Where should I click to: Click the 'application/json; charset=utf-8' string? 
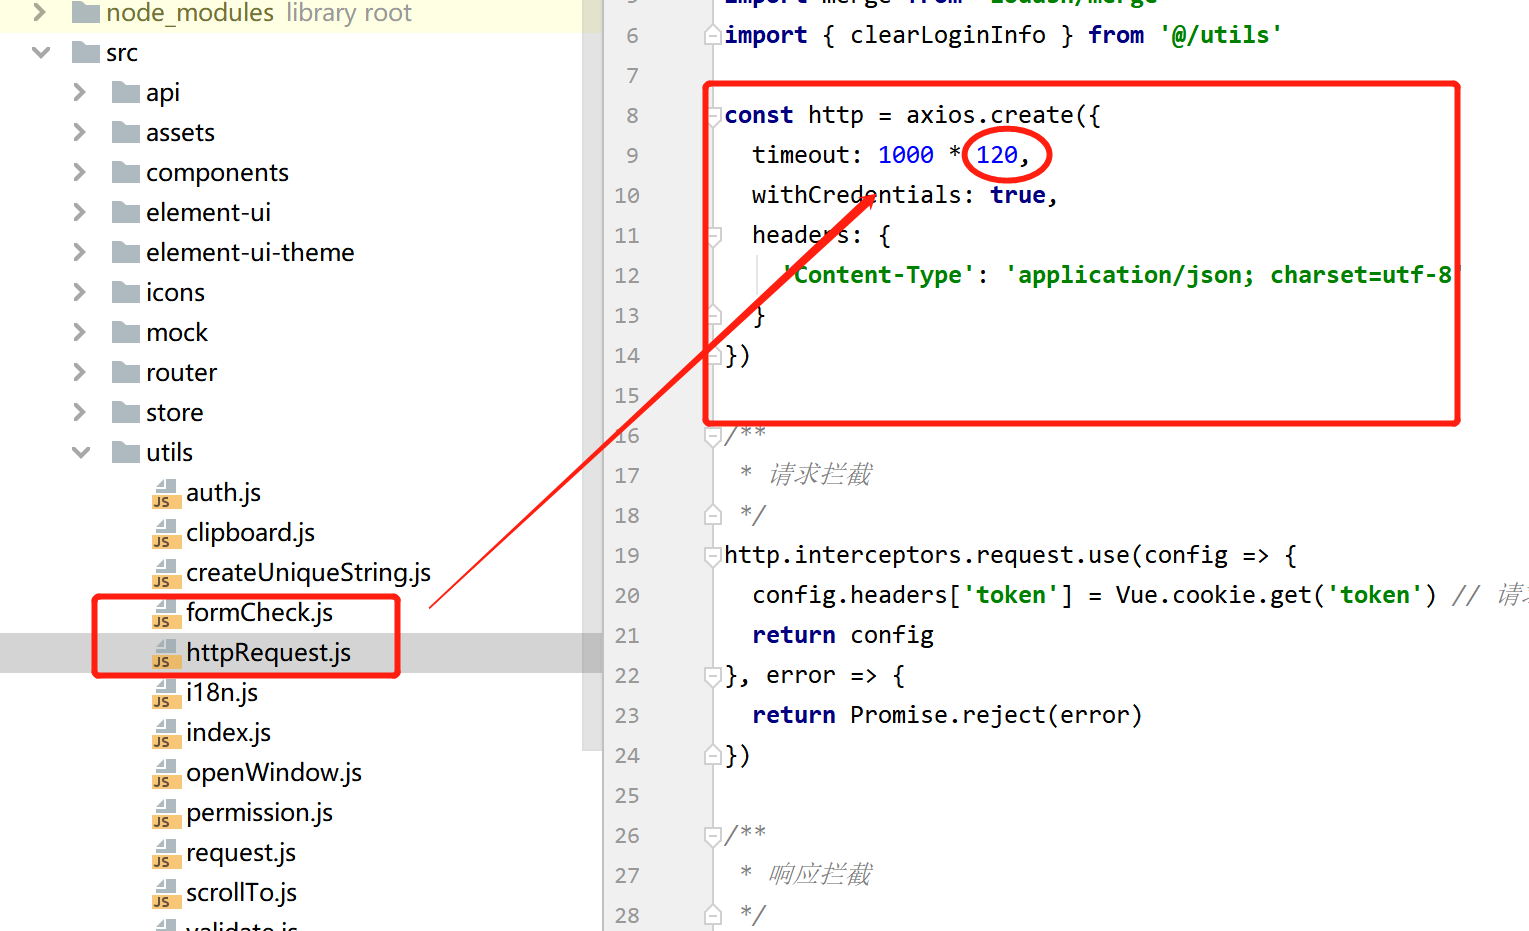1234,275
